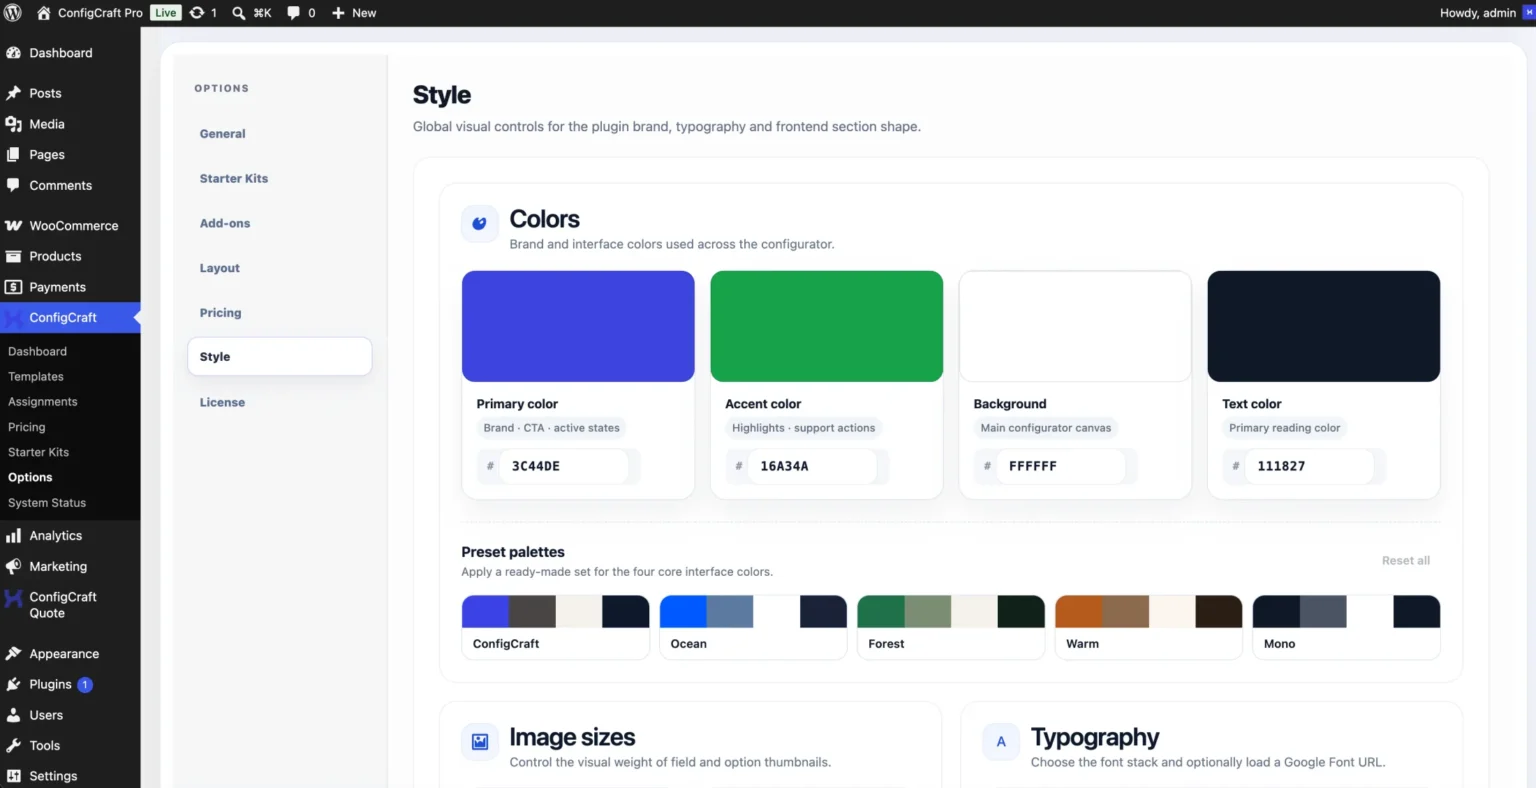The image size is (1536, 788).
Task: Click the Media icon in sidebar
Action: (x=13, y=124)
